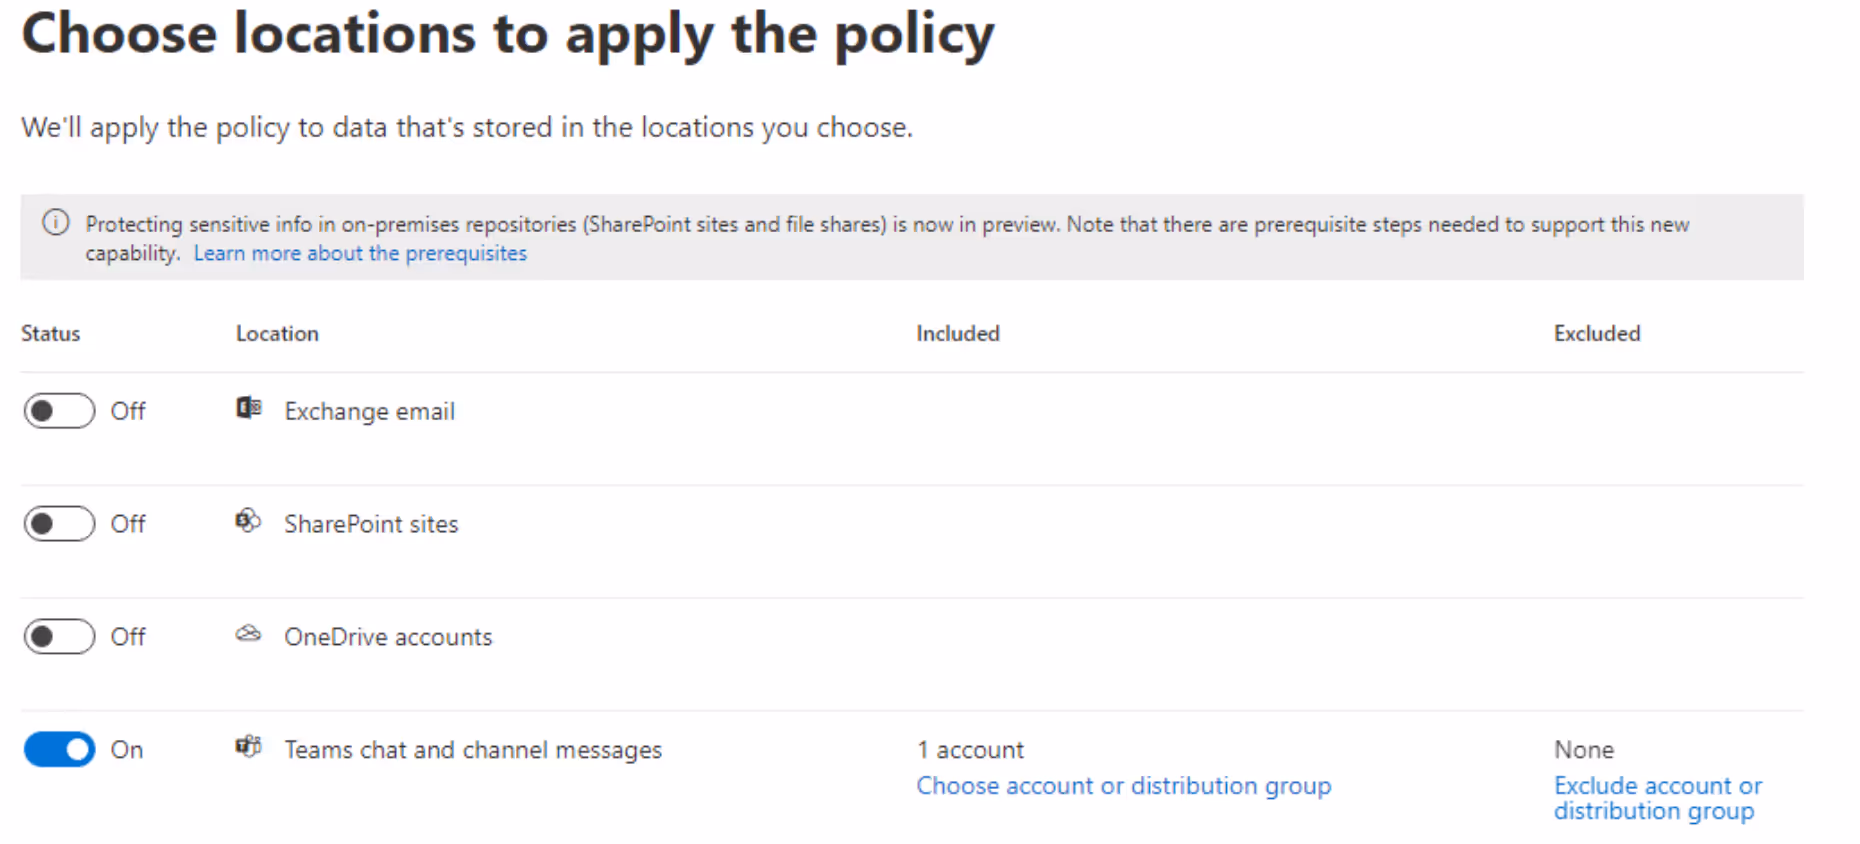Select the OneDrive accounts location label

pyautogui.click(x=388, y=637)
